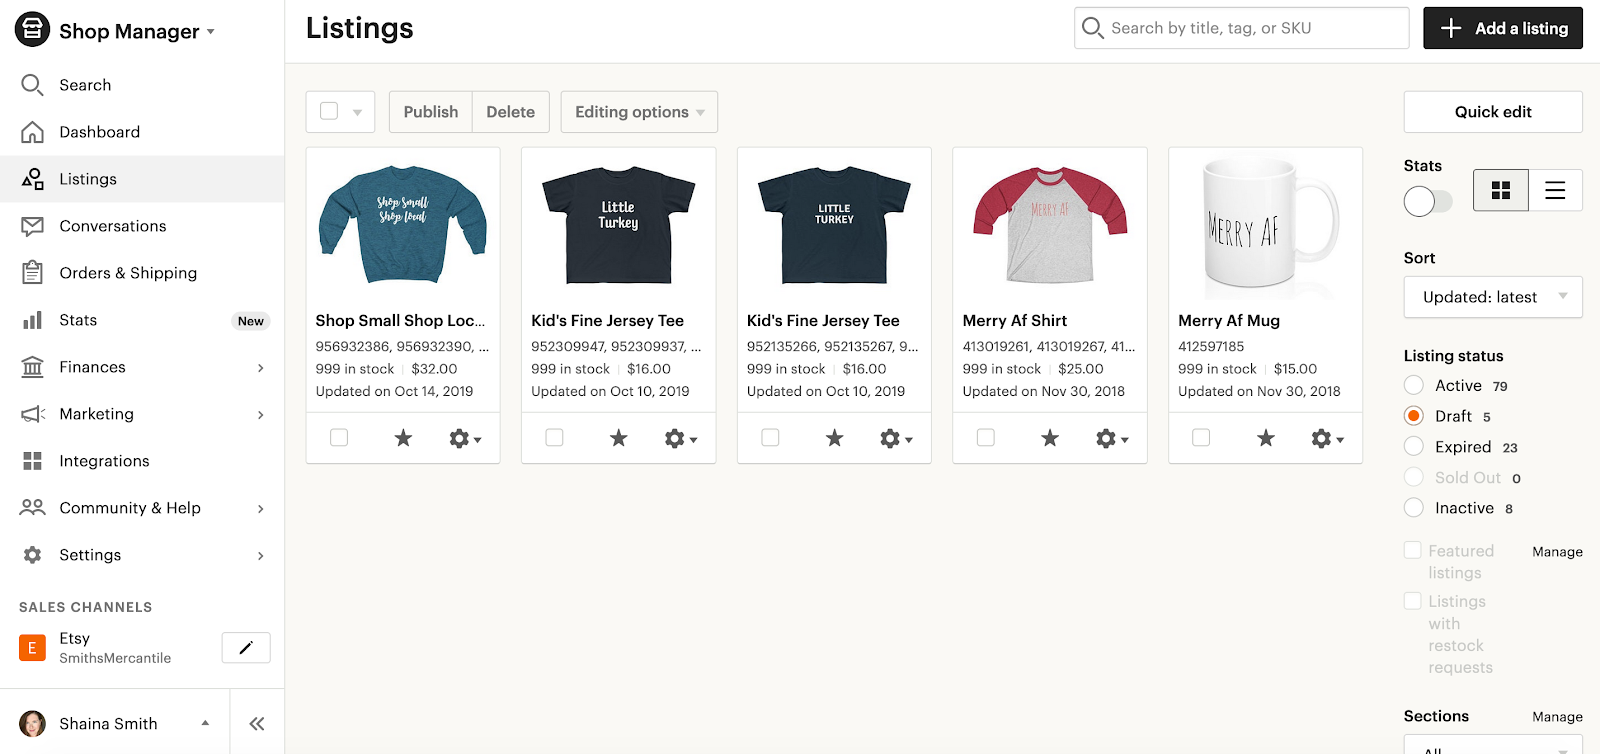Click the Quick edit button
The height and width of the screenshot is (754, 1600).
1493,112
